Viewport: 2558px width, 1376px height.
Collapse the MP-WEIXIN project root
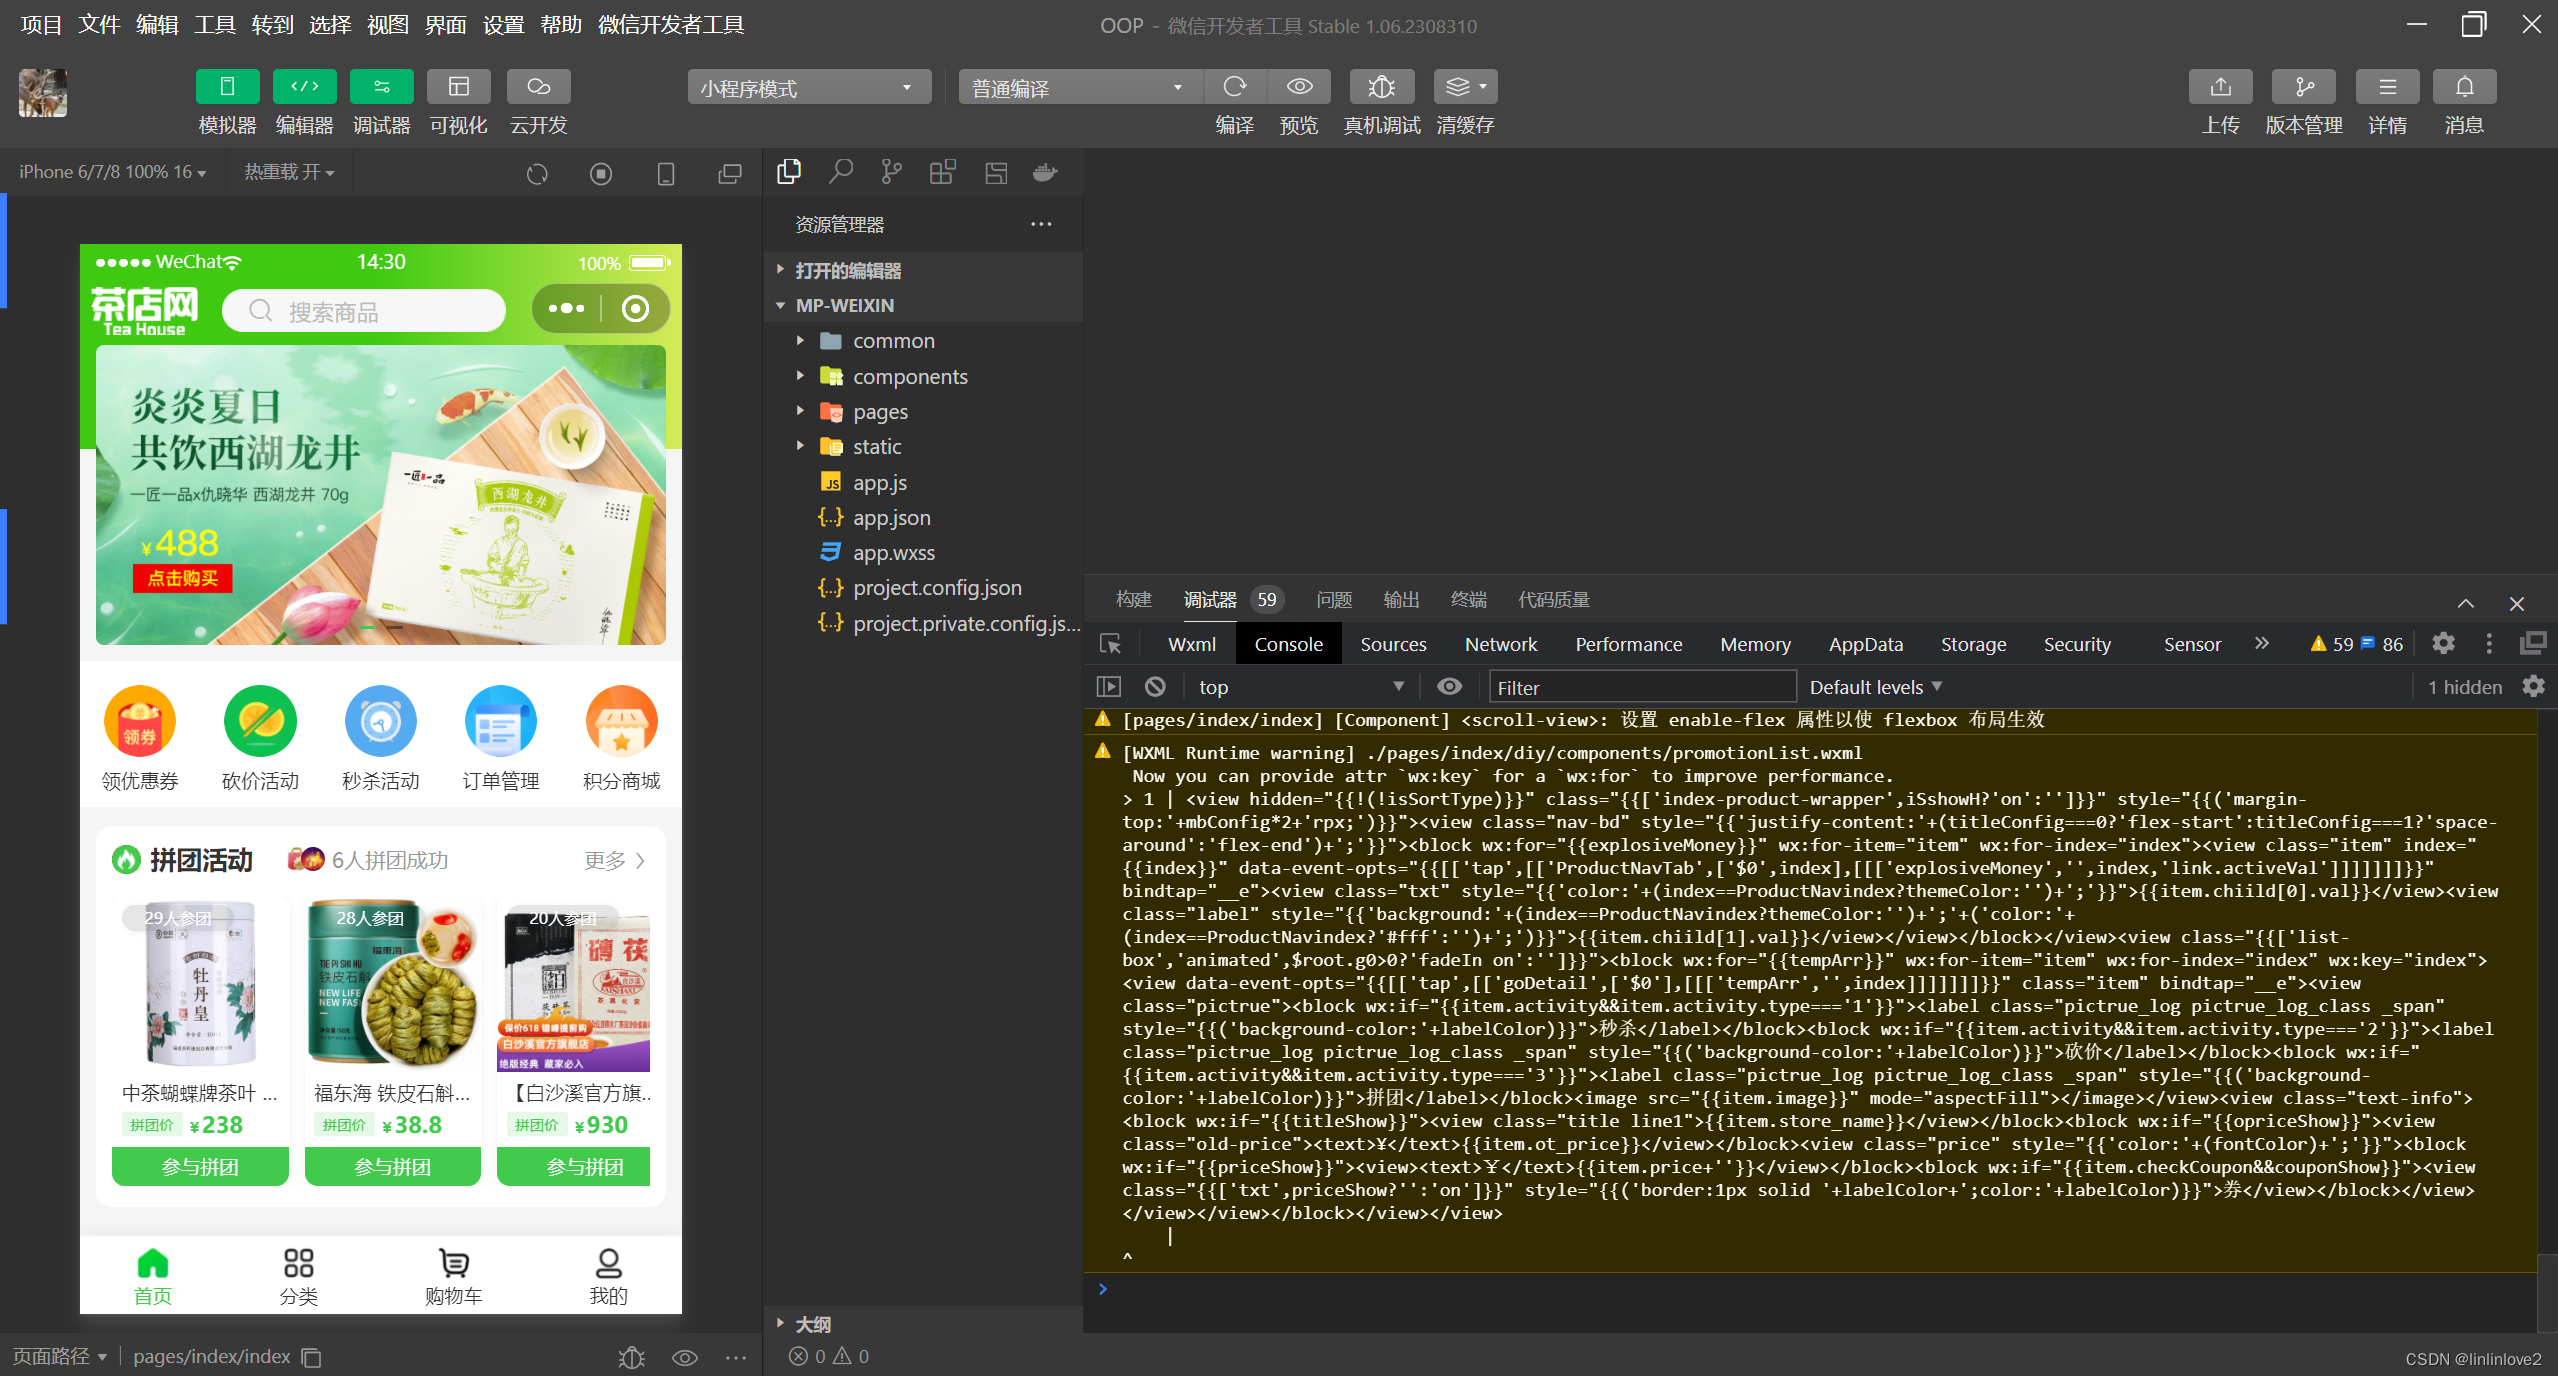click(923, 305)
